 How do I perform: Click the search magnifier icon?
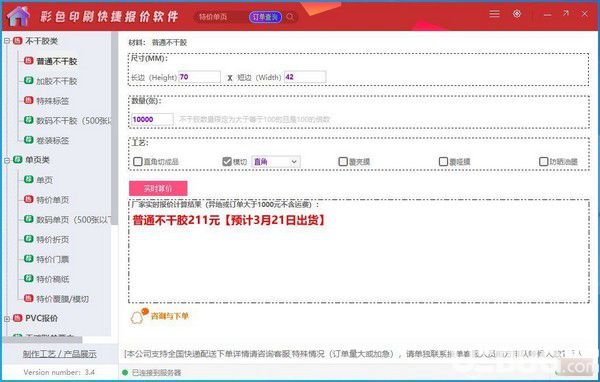(x=290, y=17)
